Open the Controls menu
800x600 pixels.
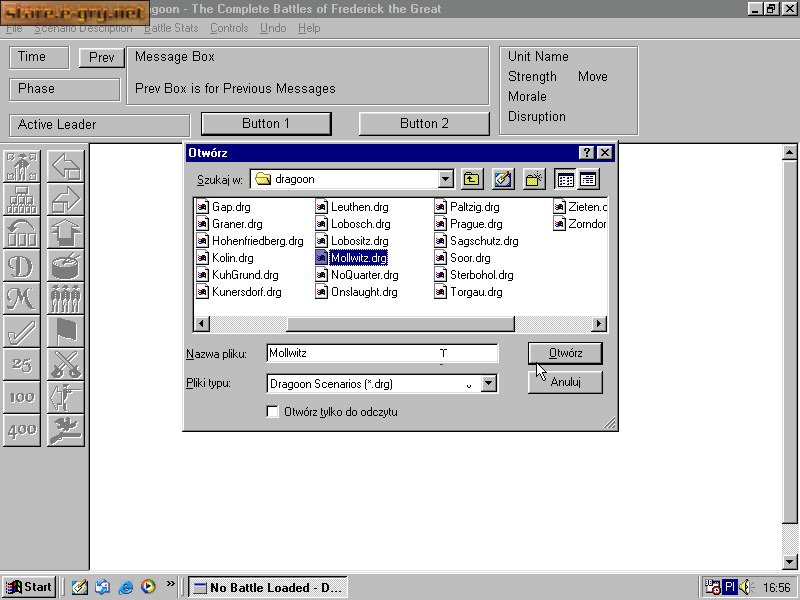tap(229, 28)
